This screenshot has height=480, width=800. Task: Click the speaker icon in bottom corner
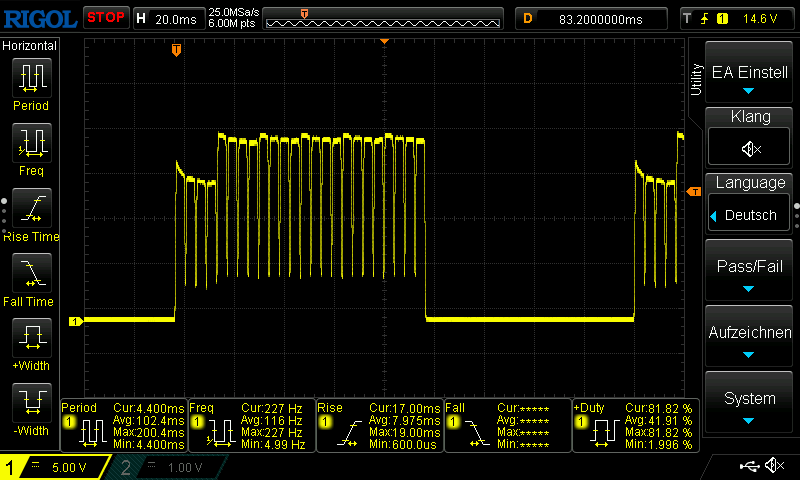(774, 466)
